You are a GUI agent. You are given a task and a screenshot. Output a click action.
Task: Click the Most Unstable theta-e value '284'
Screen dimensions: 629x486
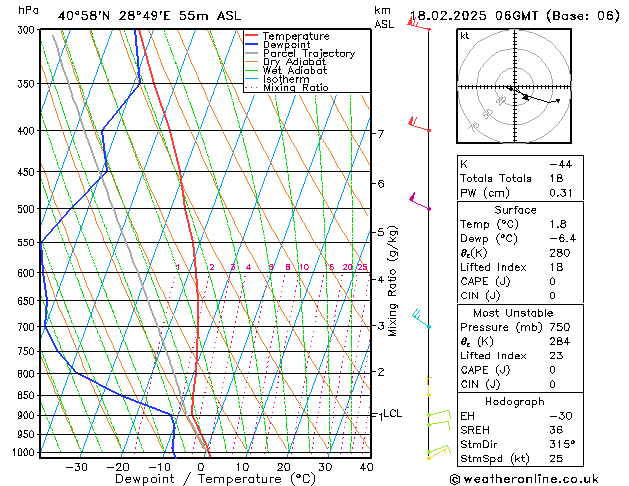pyautogui.click(x=560, y=341)
